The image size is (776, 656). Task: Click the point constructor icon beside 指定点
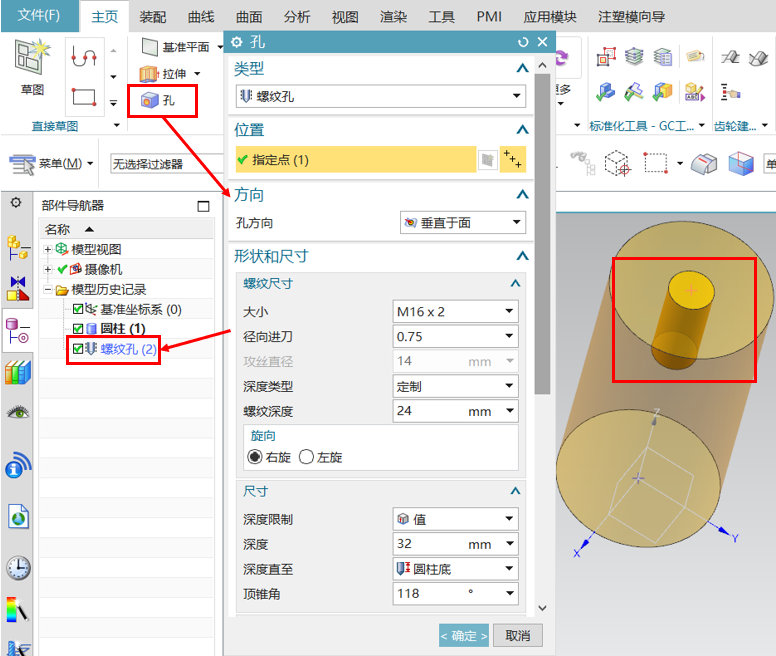point(512,160)
